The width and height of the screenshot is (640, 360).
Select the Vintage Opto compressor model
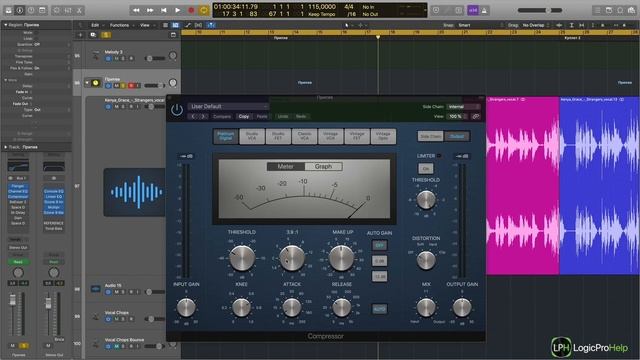[x=383, y=136]
